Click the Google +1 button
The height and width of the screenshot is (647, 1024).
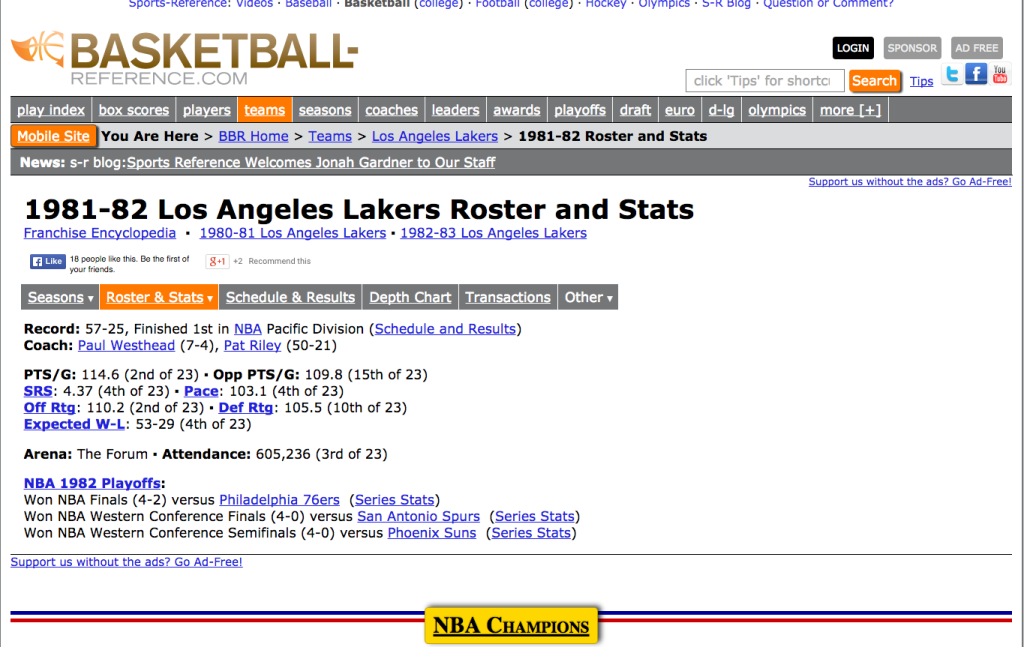217,261
